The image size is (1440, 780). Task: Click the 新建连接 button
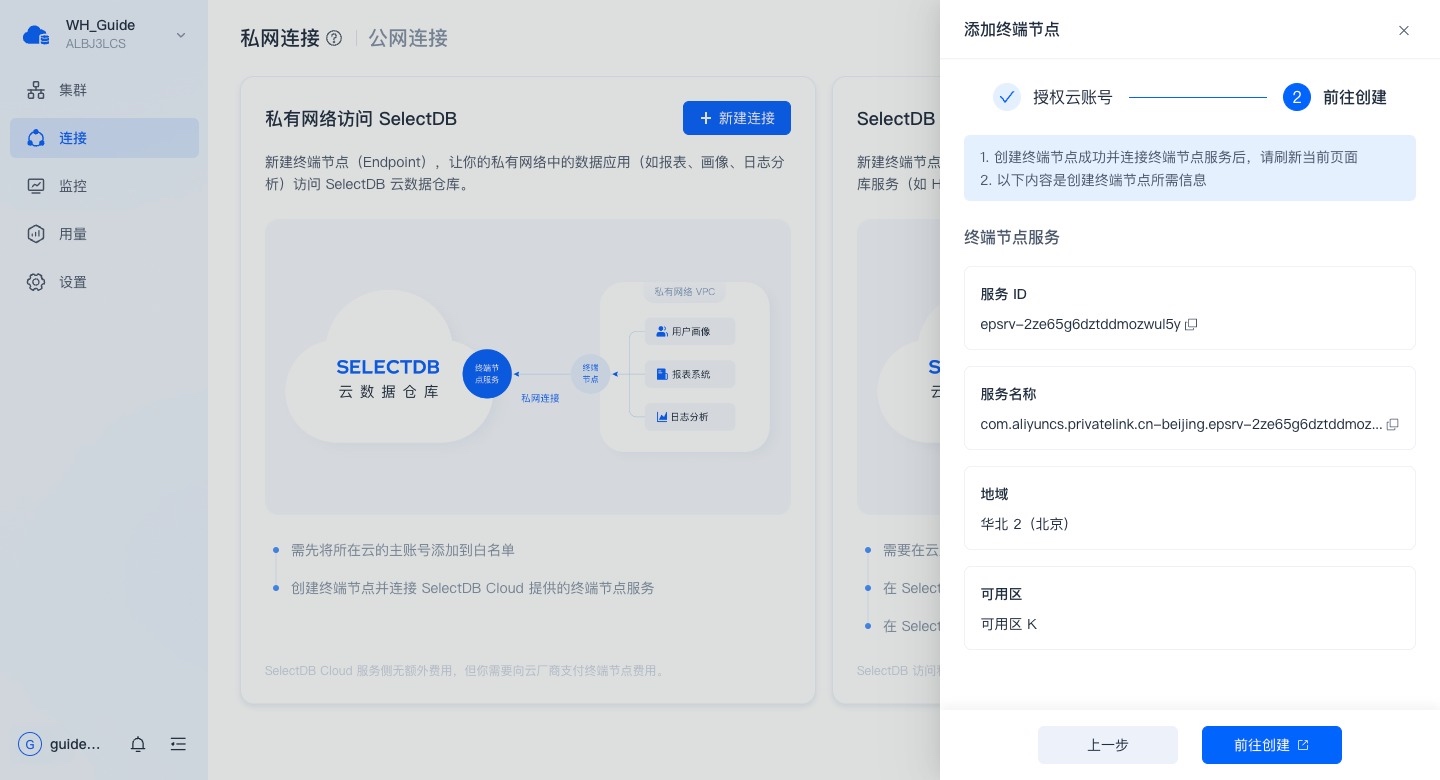point(737,118)
